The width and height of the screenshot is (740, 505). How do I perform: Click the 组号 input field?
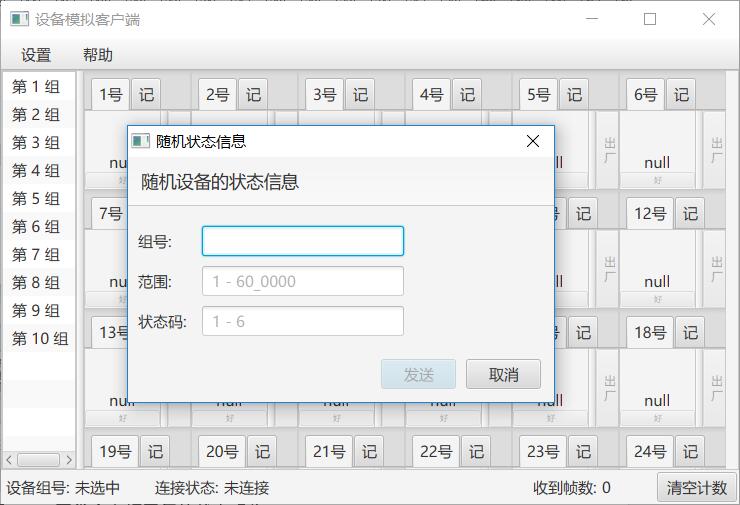coord(303,241)
